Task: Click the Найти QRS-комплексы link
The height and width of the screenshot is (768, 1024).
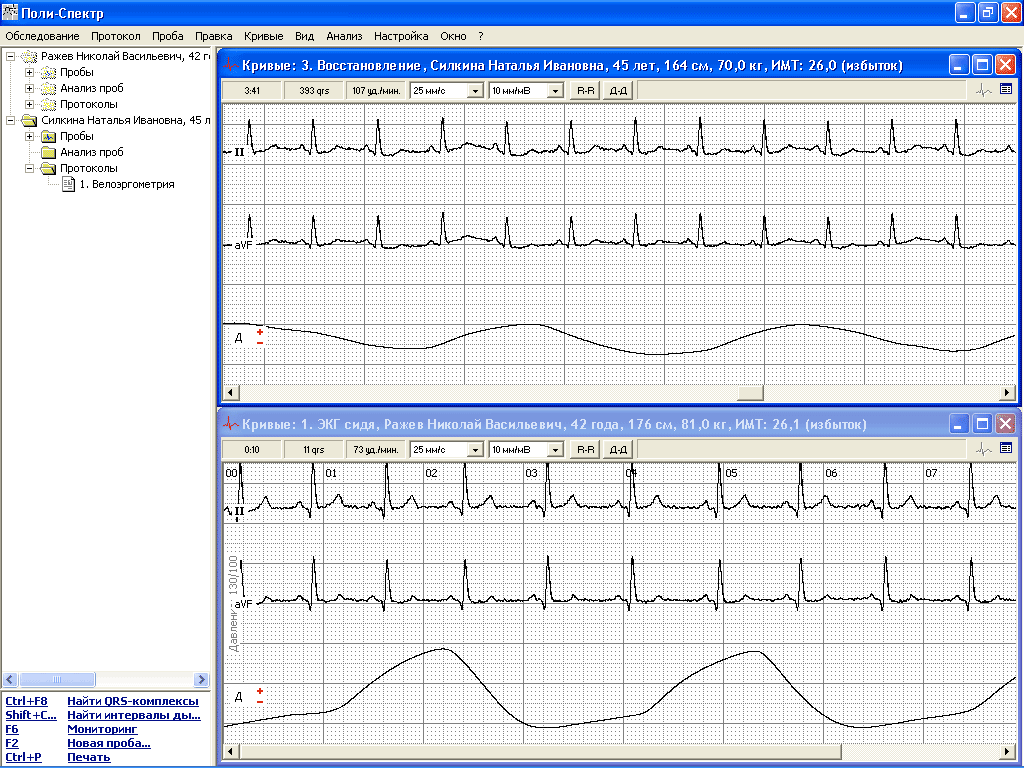Action: (x=132, y=702)
